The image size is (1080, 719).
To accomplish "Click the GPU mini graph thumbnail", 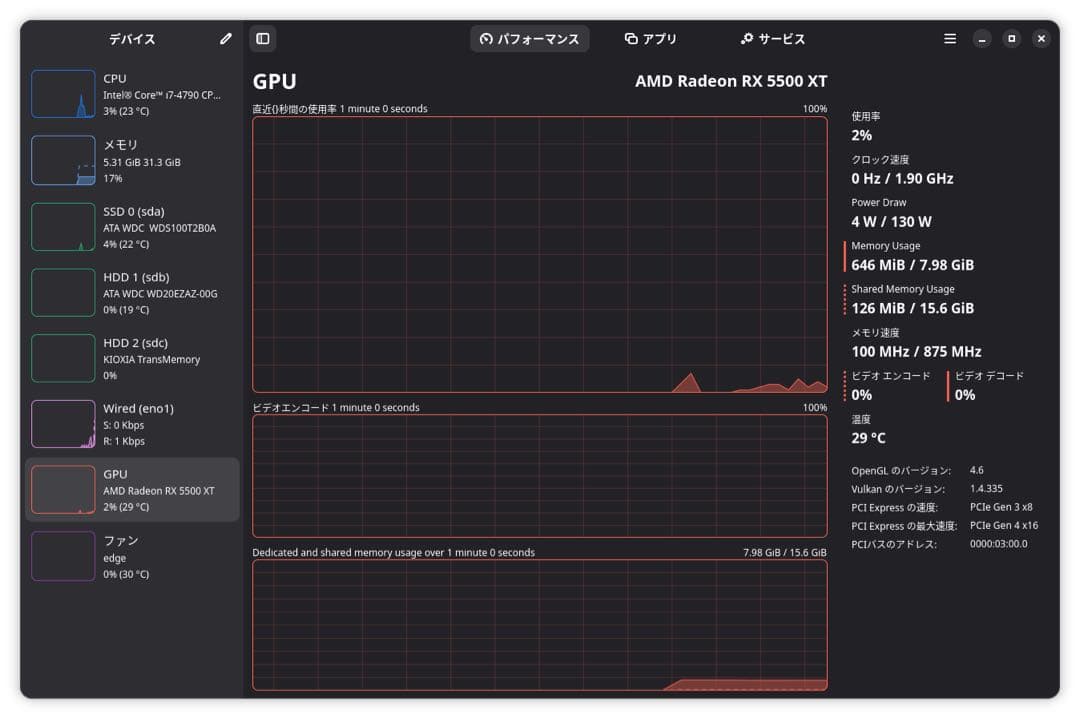I will point(63,490).
